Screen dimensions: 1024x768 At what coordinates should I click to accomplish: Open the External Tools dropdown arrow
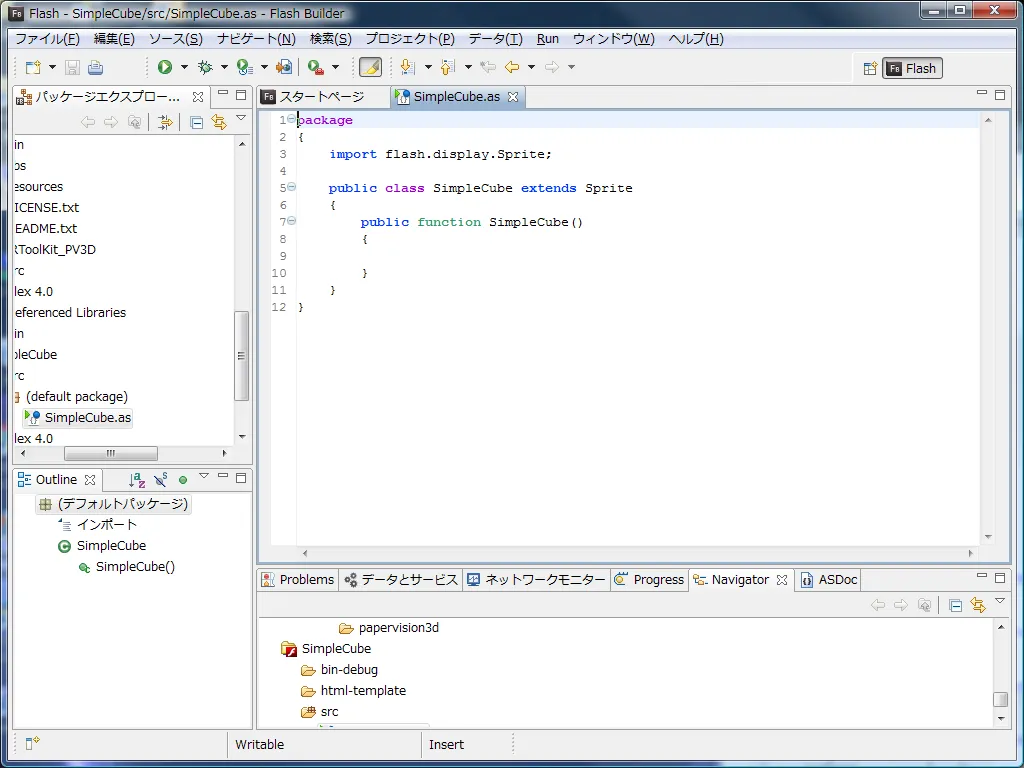(335, 67)
